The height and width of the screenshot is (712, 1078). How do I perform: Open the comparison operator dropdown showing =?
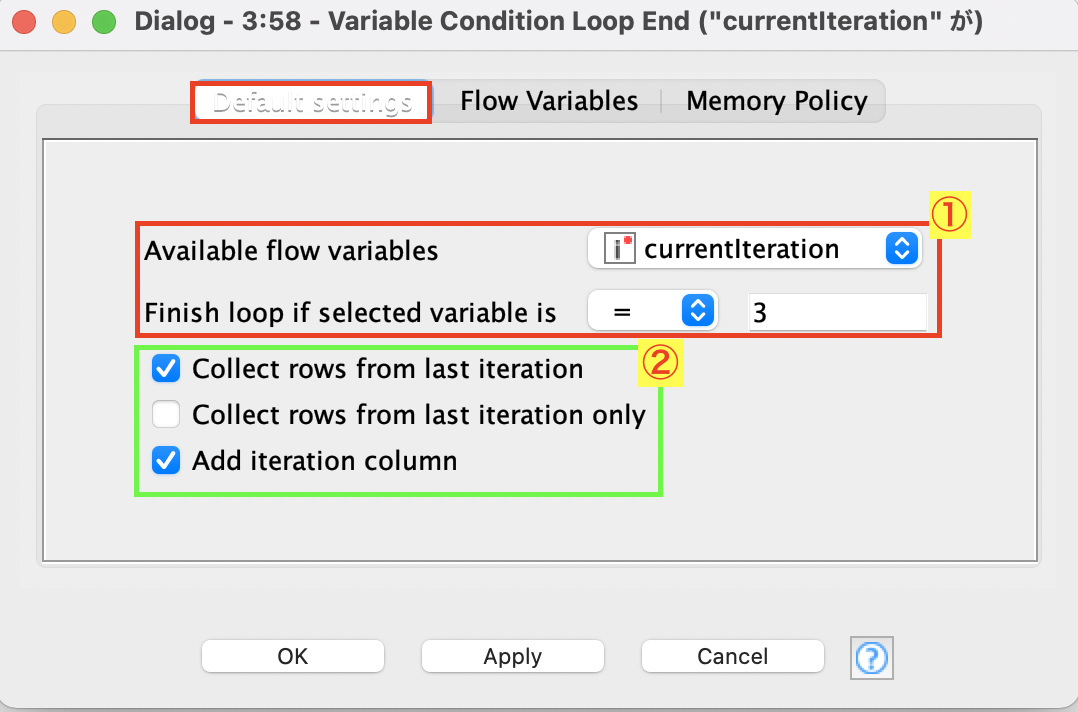coord(653,310)
